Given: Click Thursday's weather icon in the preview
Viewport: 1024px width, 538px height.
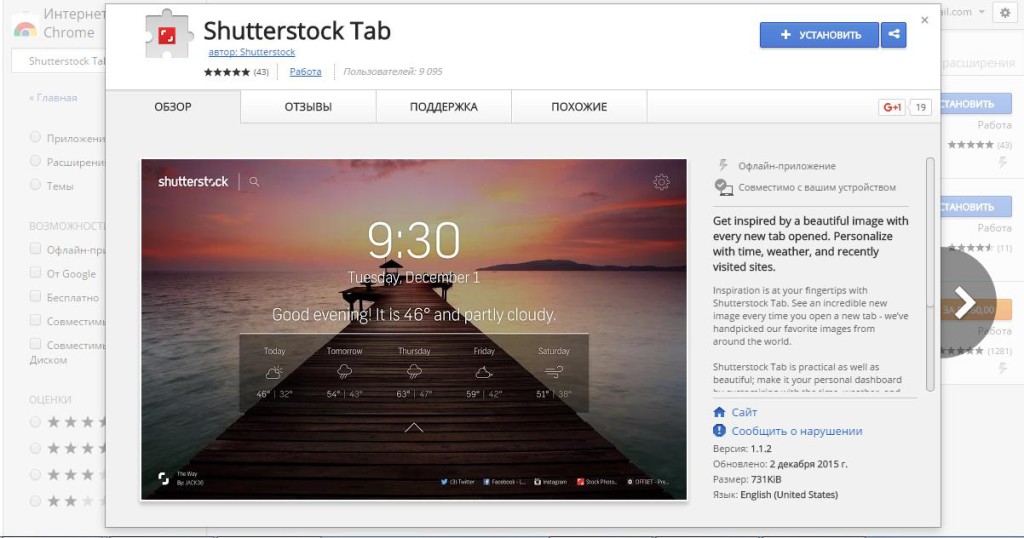Looking at the screenshot, I should coord(414,373).
